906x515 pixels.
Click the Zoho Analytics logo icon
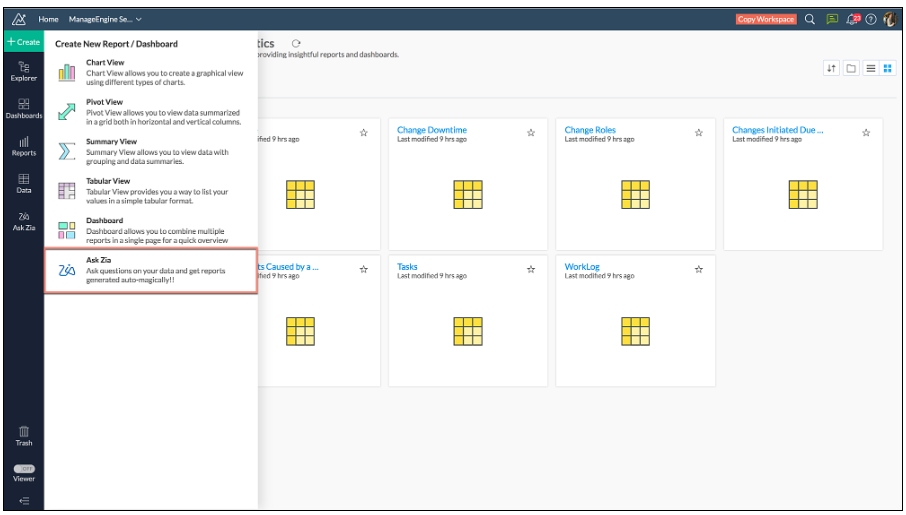(x=19, y=19)
